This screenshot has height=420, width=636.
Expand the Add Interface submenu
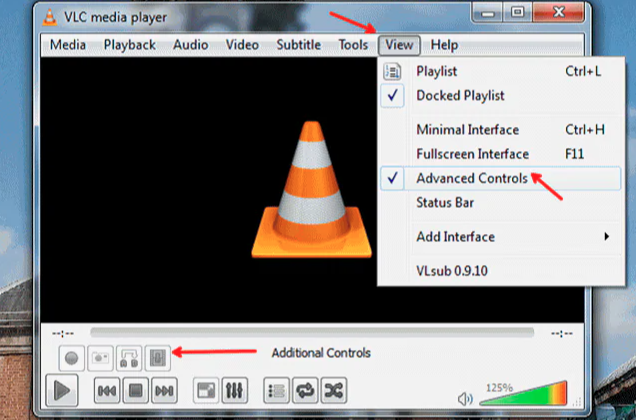[501, 237]
